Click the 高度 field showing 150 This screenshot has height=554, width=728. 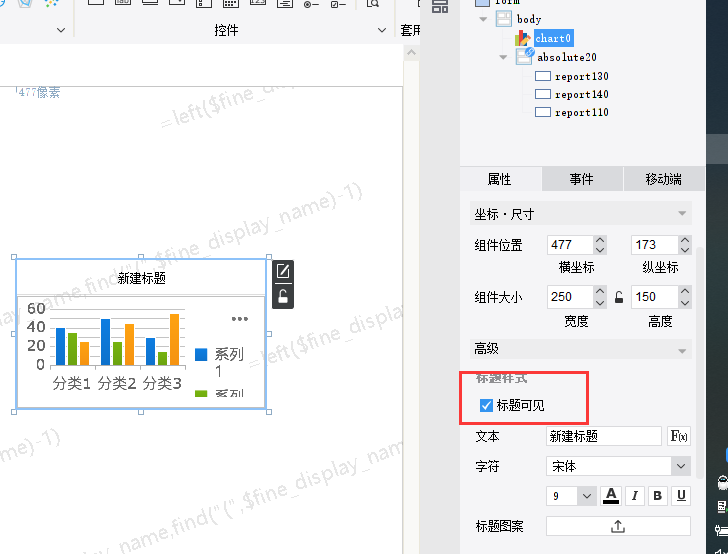655,297
